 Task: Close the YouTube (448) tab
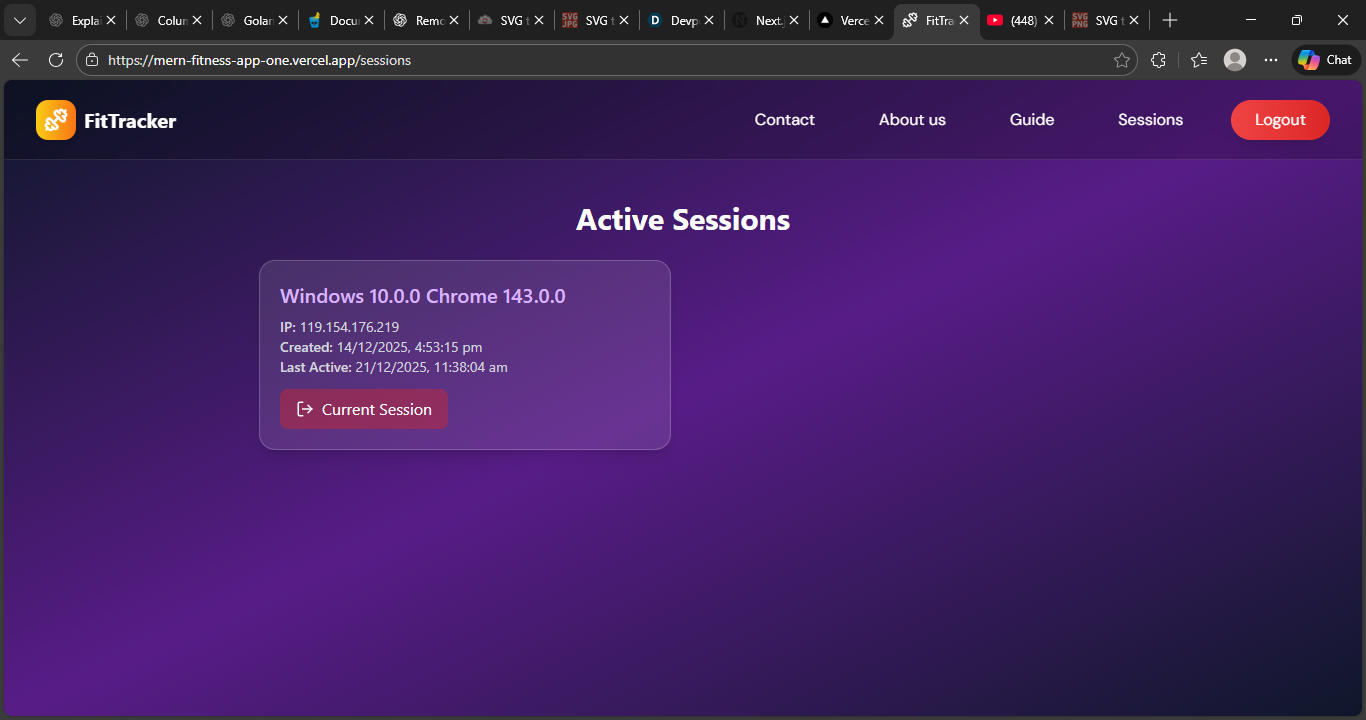1049,20
